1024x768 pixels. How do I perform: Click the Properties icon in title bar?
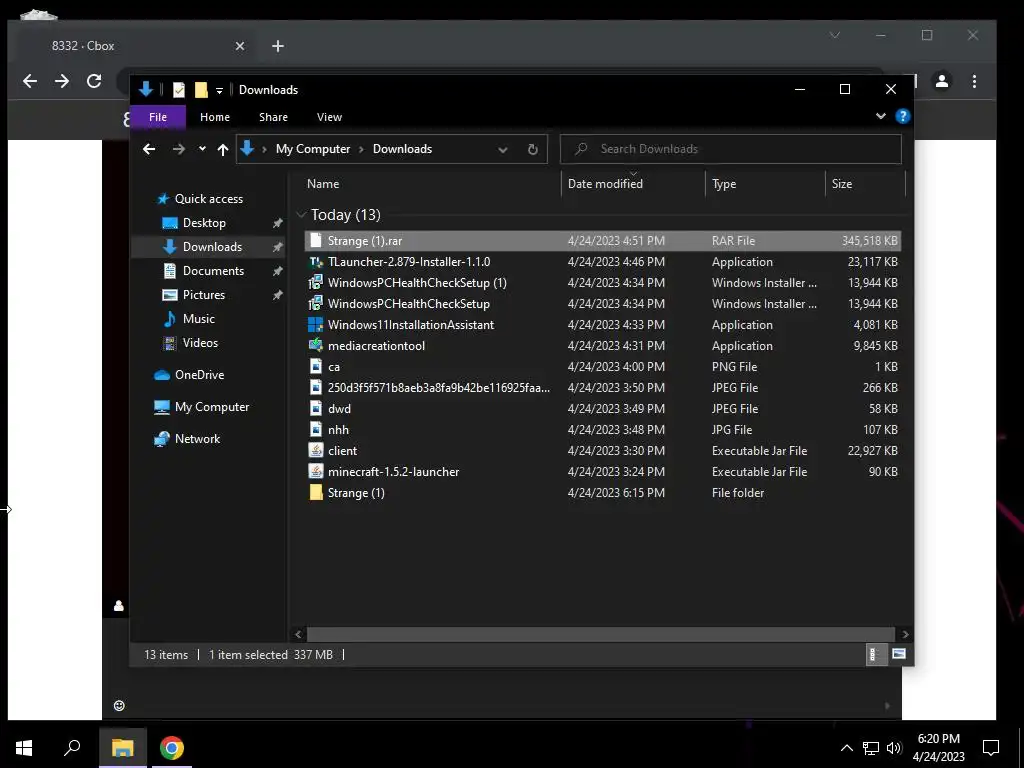click(178, 89)
